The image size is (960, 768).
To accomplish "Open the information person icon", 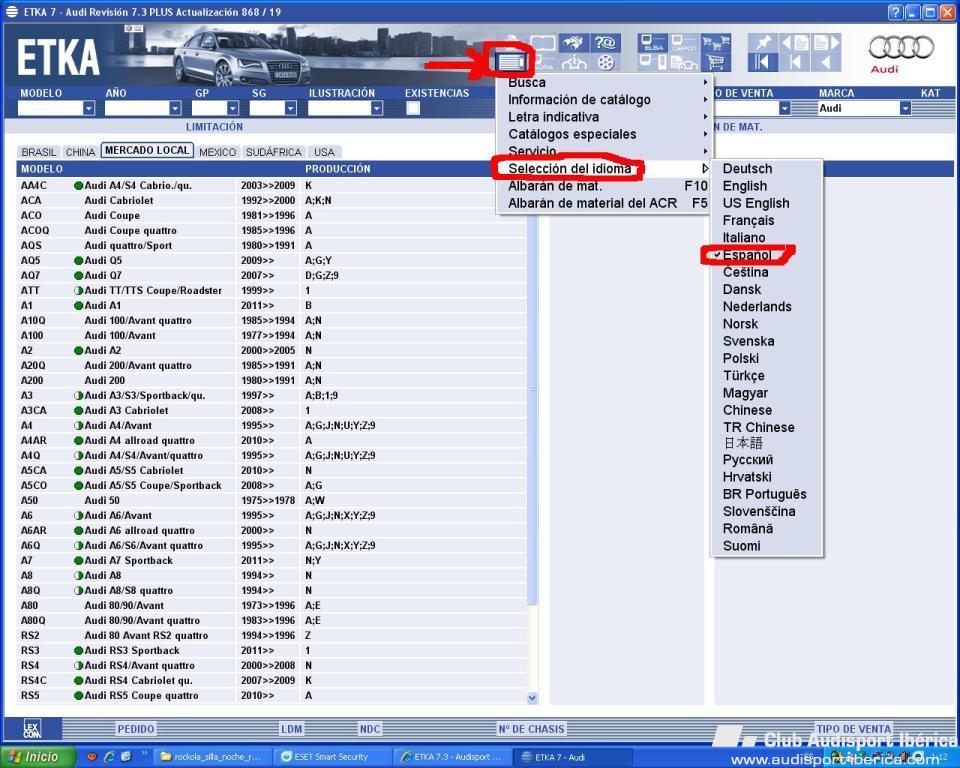I will (x=573, y=62).
